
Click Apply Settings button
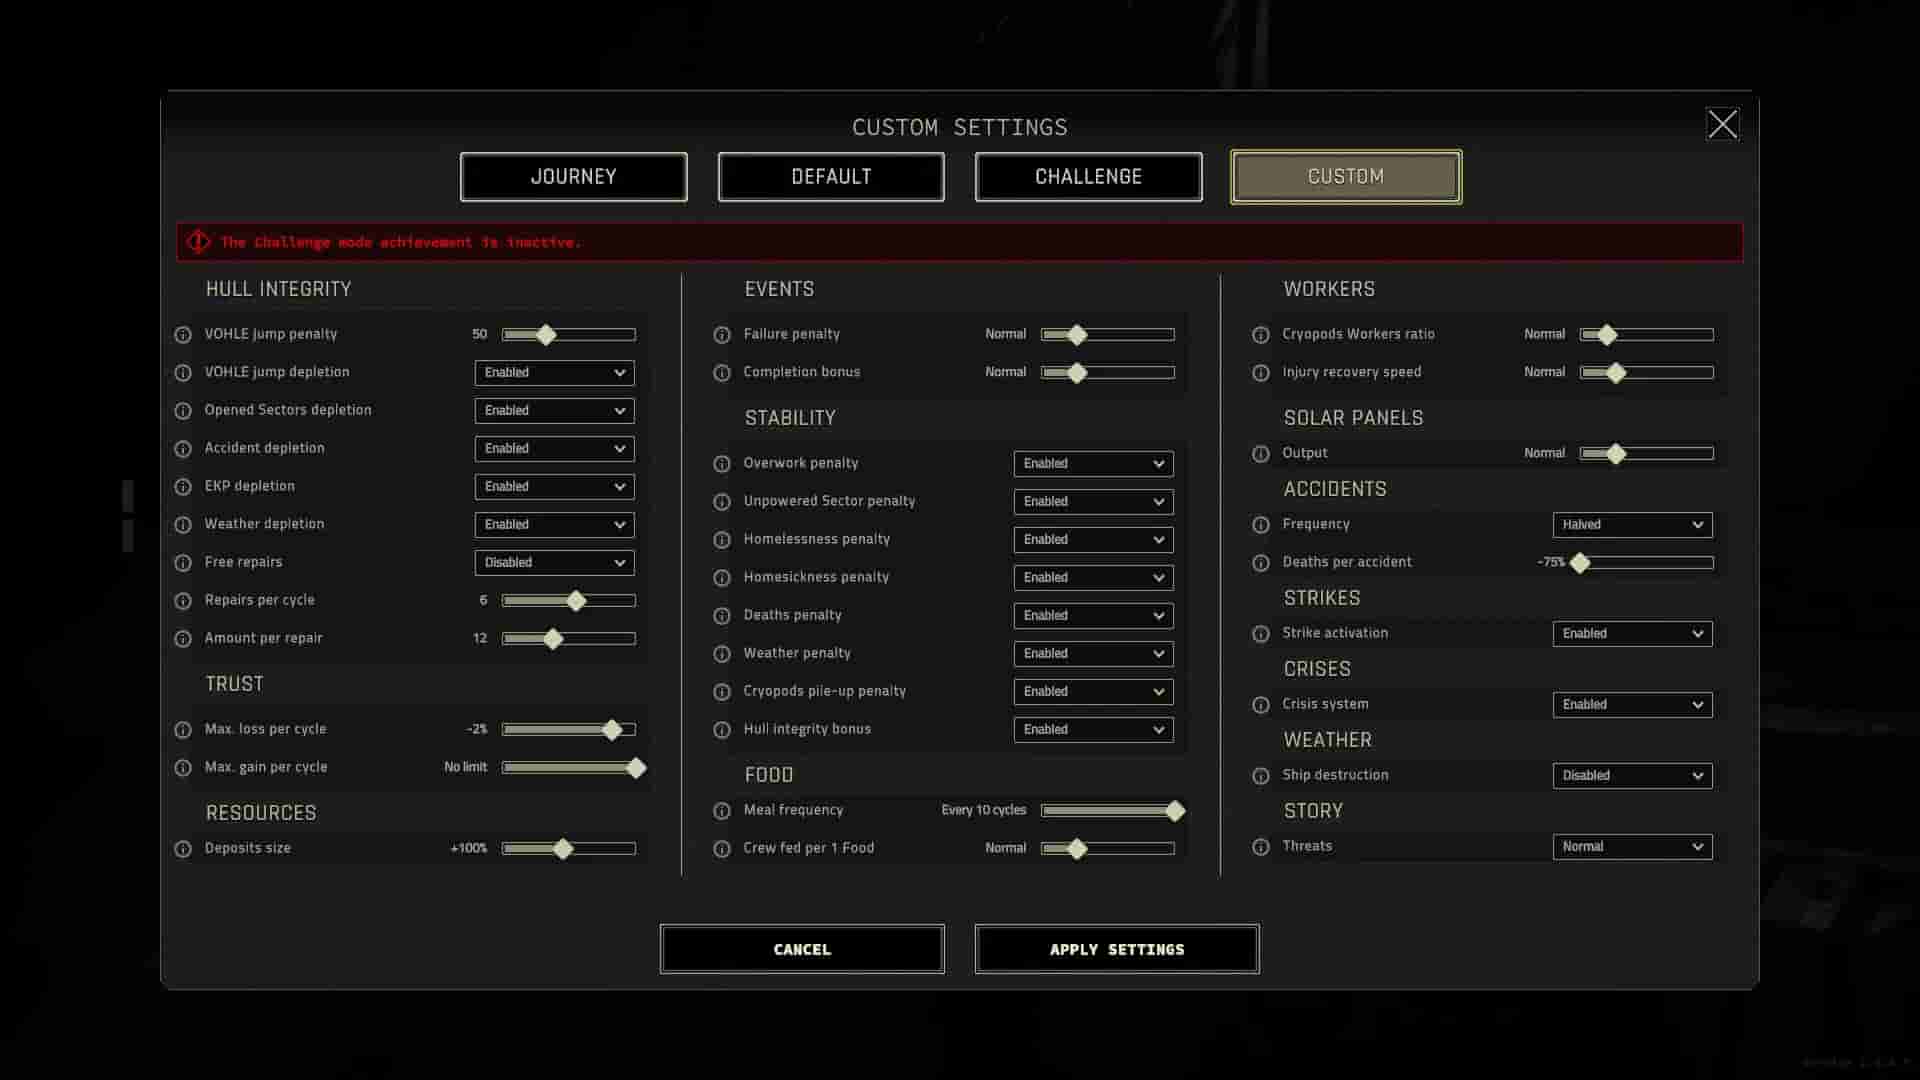pyautogui.click(x=1117, y=949)
